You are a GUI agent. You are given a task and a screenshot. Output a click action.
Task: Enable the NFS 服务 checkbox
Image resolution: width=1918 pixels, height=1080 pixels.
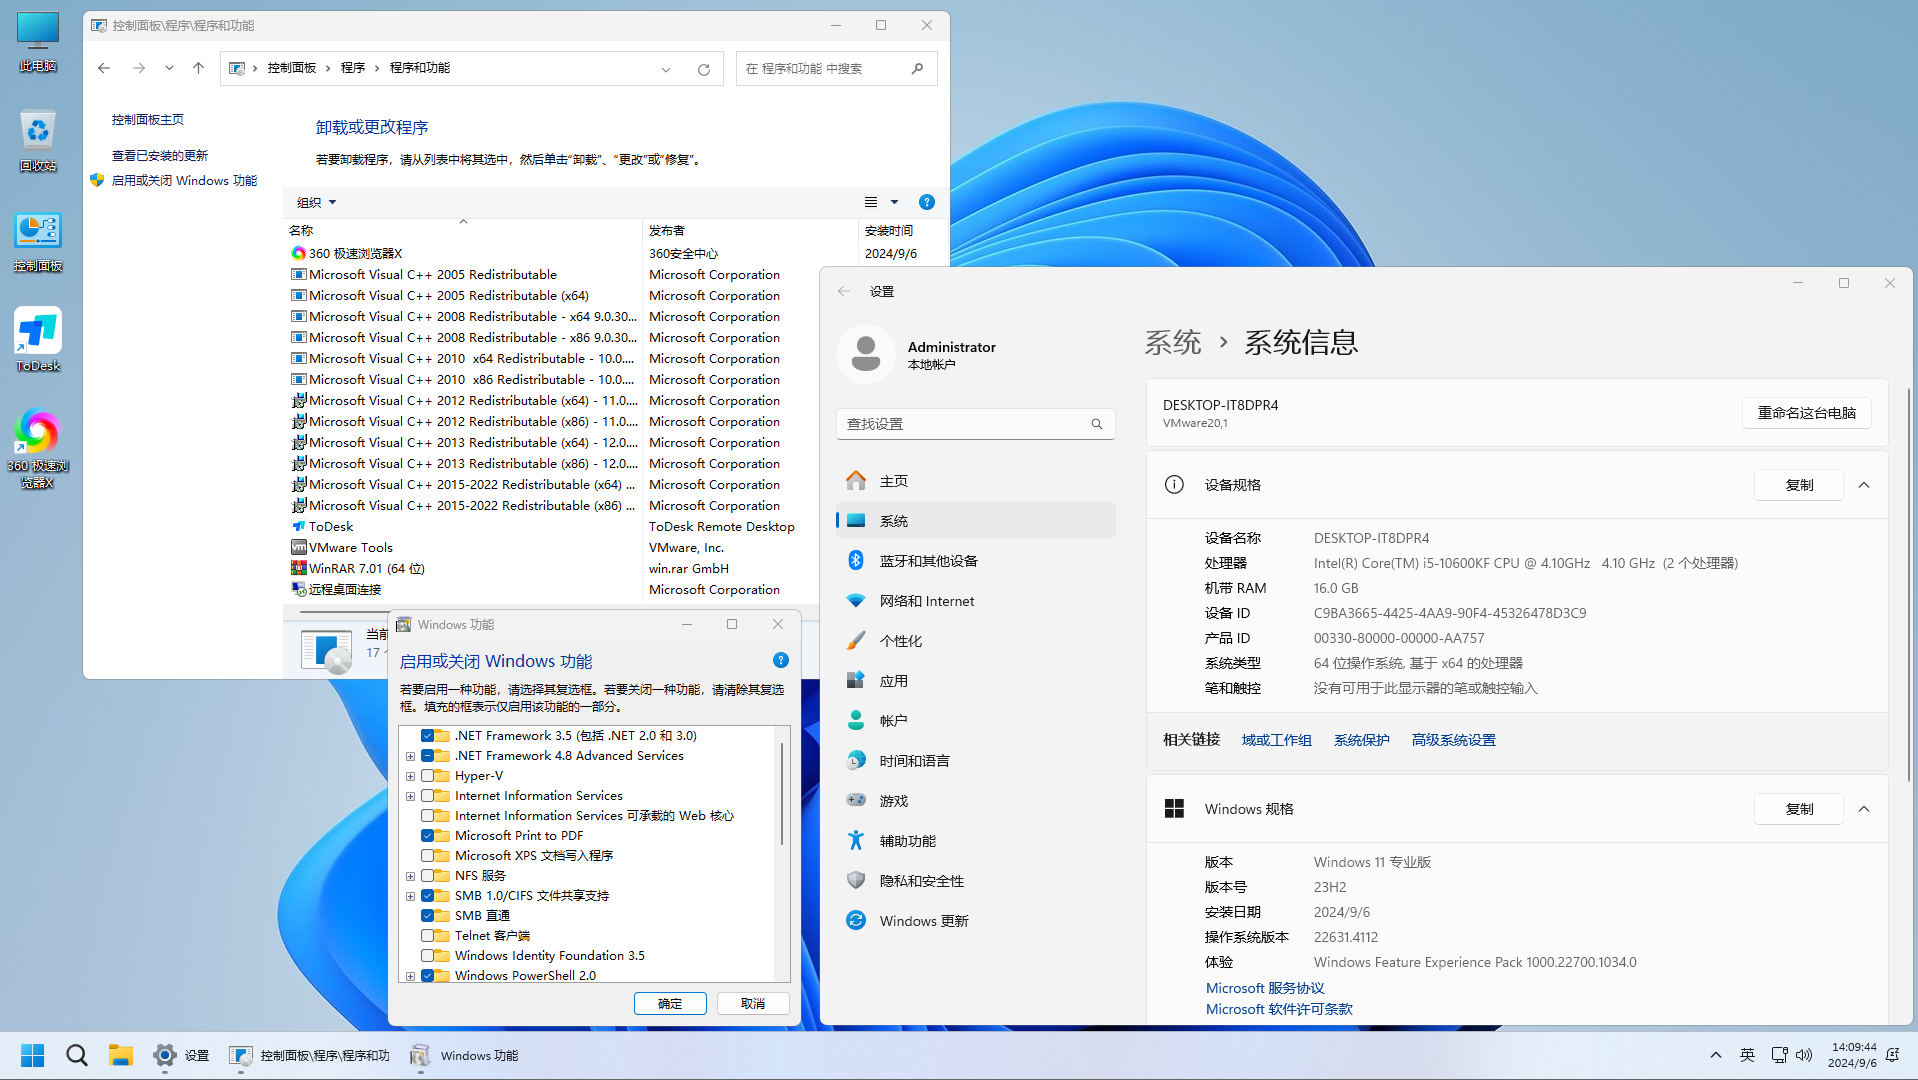click(428, 876)
